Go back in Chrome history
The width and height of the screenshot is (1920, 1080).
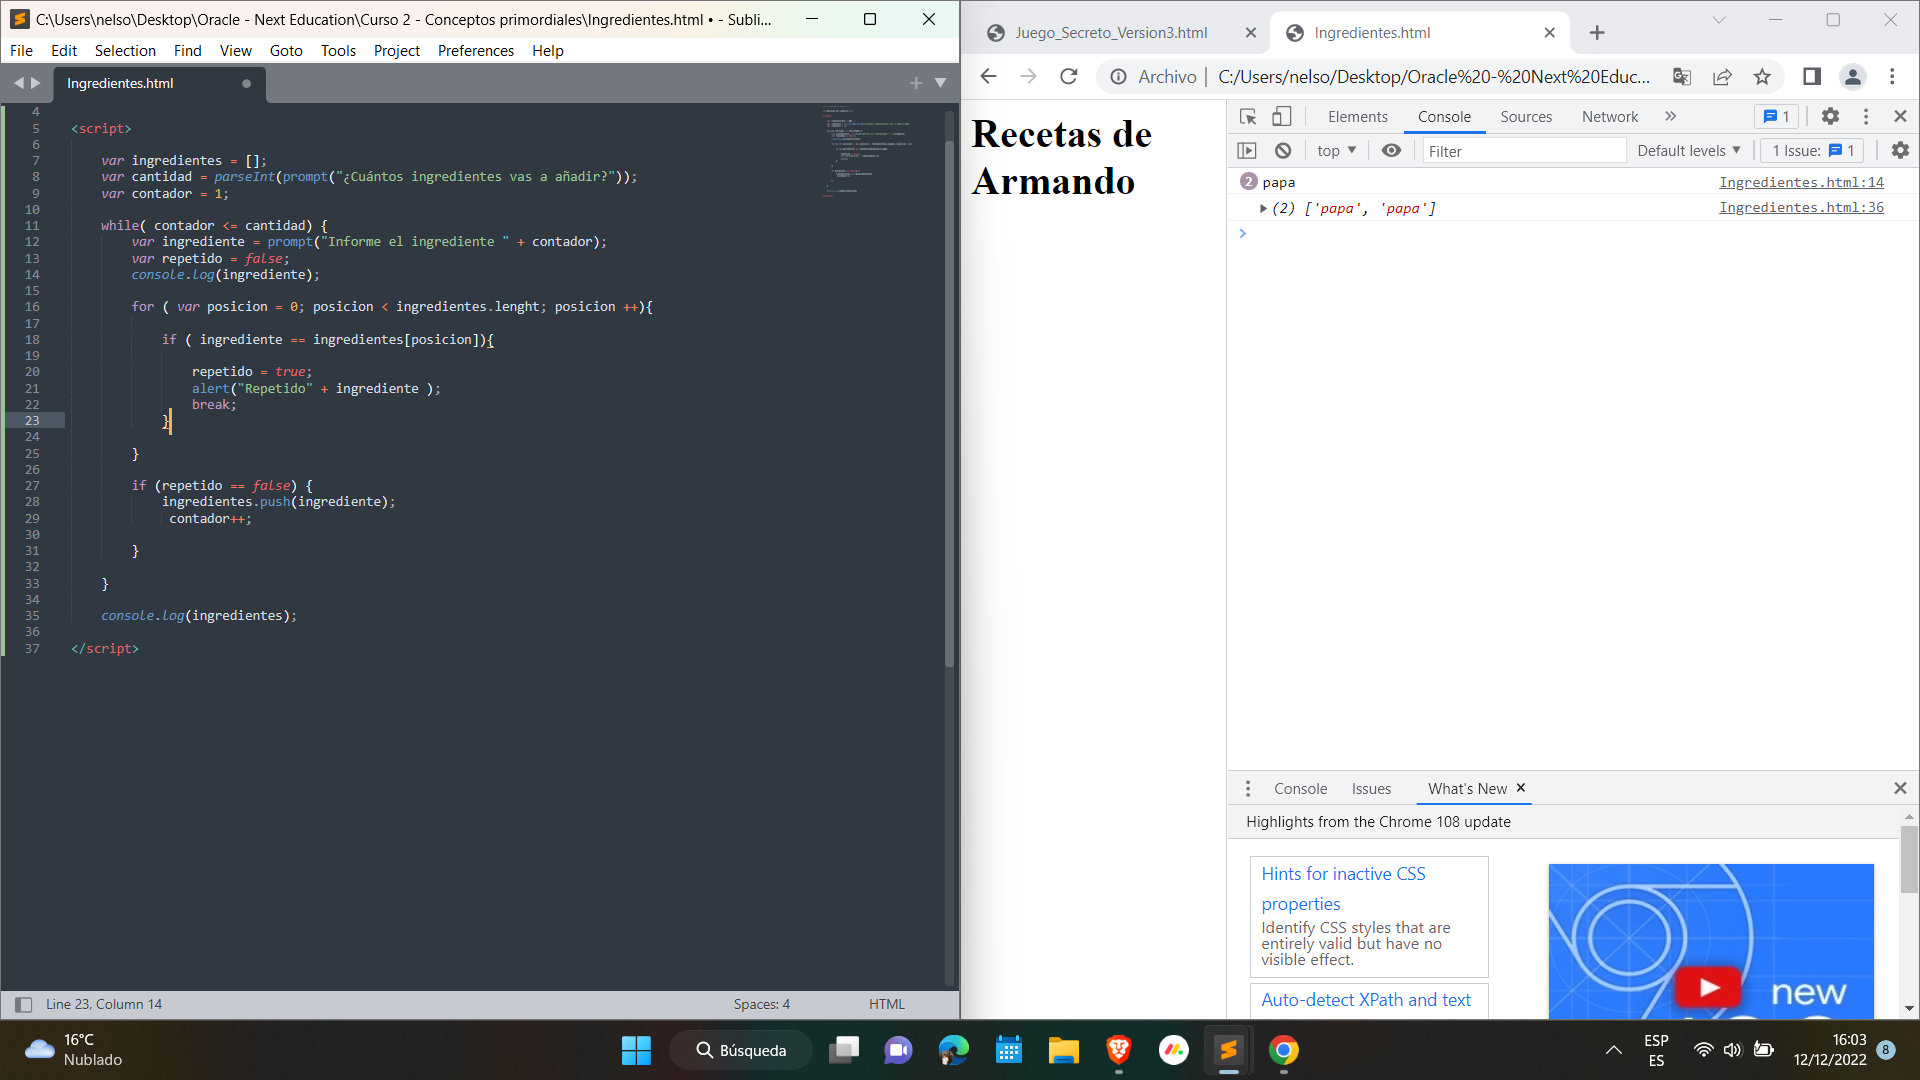[988, 76]
